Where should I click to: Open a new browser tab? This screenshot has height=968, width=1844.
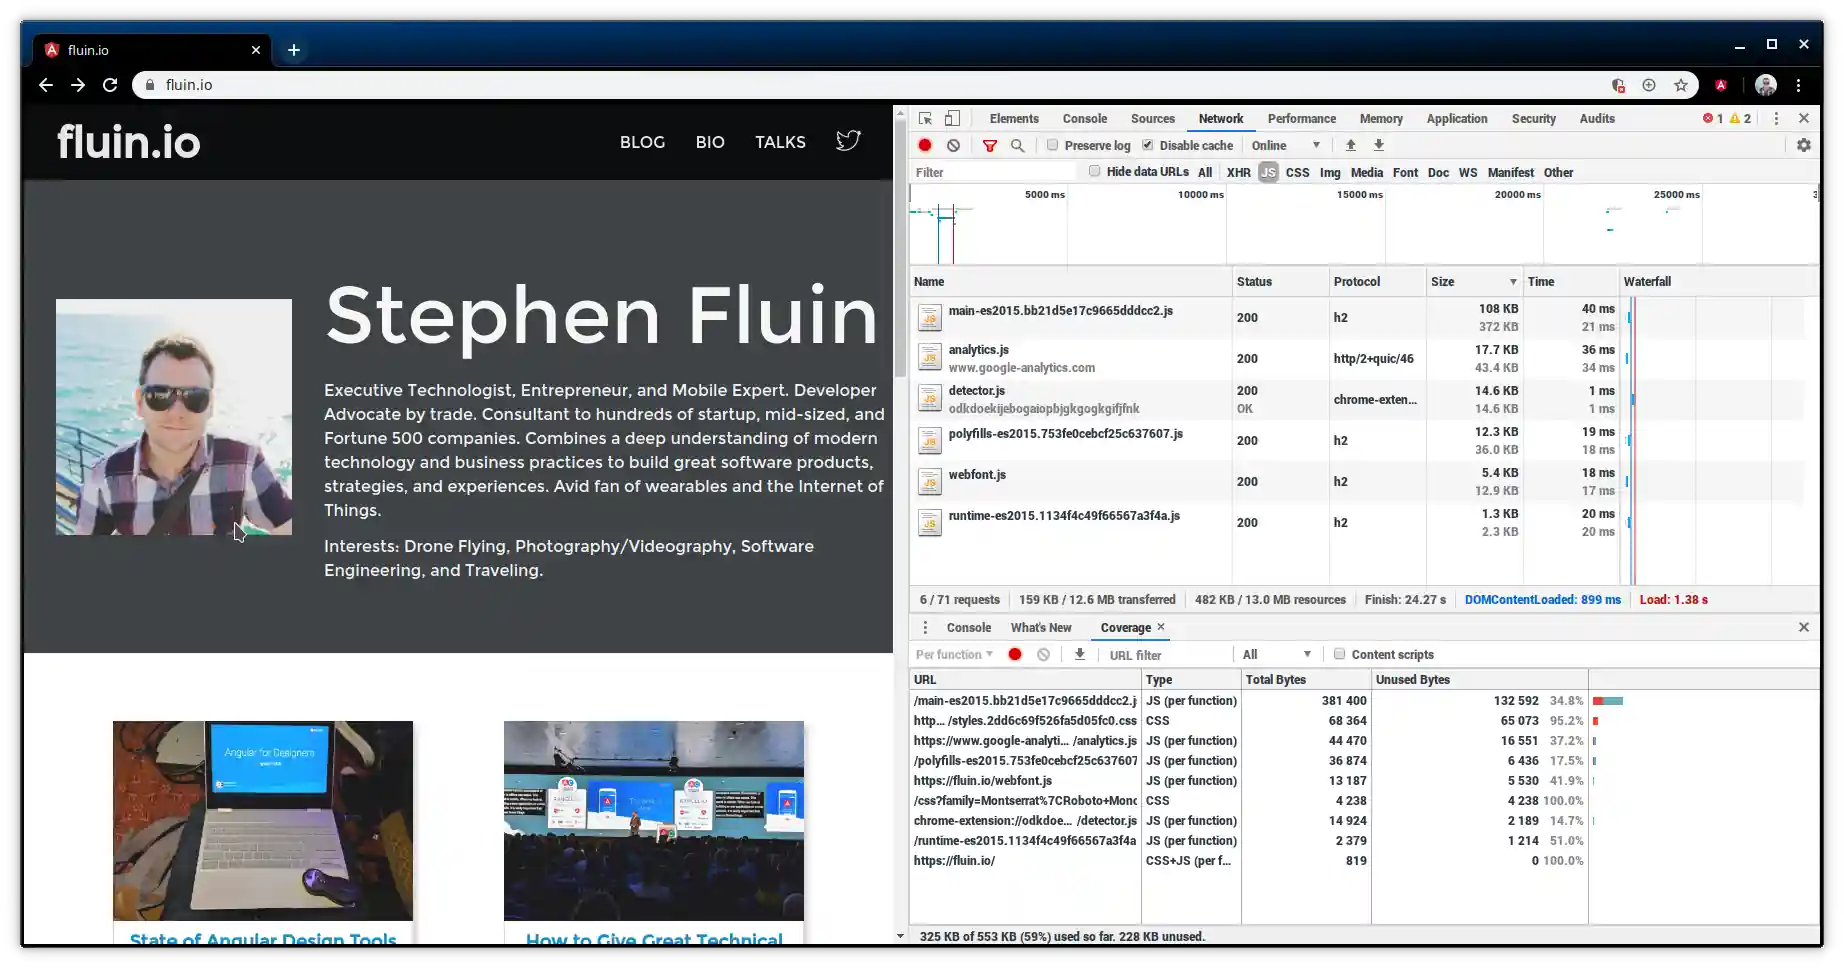pyautogui.click(x=294, y=49)
